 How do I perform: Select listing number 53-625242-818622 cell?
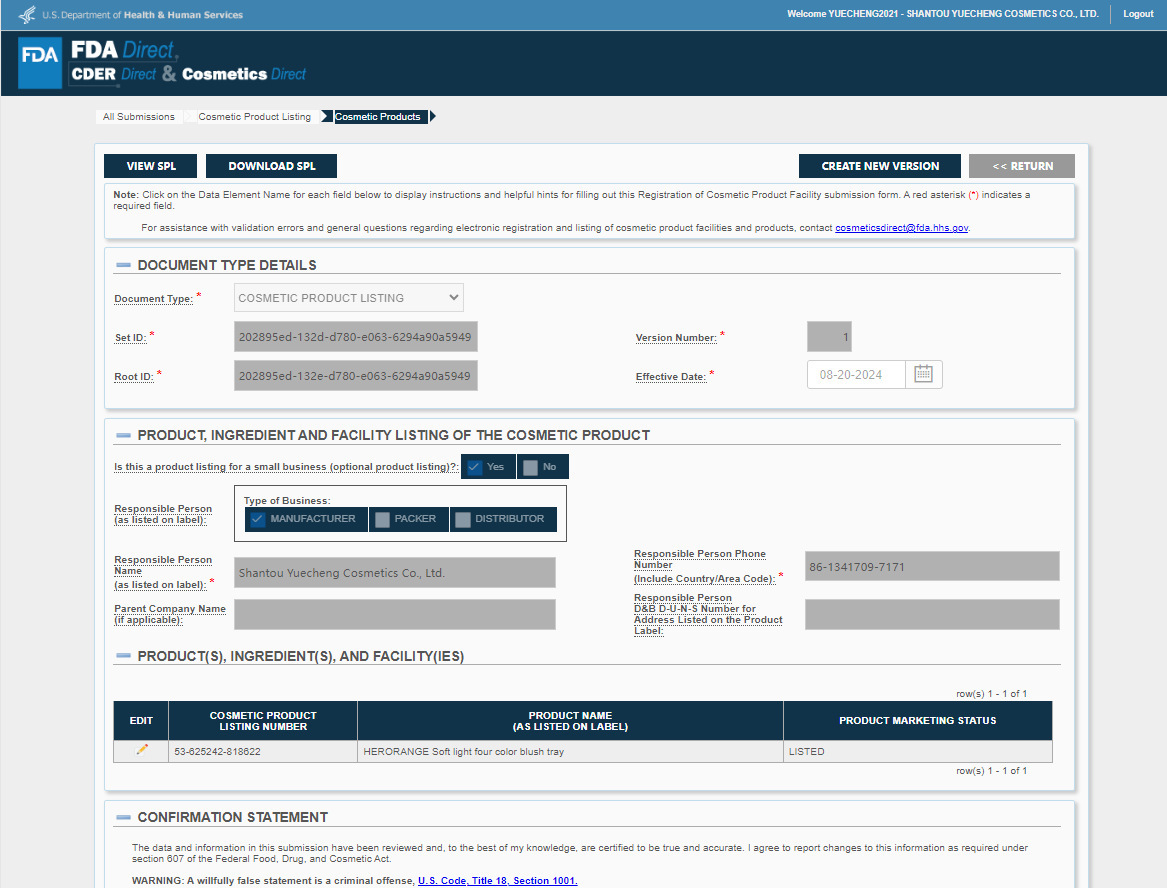(x=263, y=751)
